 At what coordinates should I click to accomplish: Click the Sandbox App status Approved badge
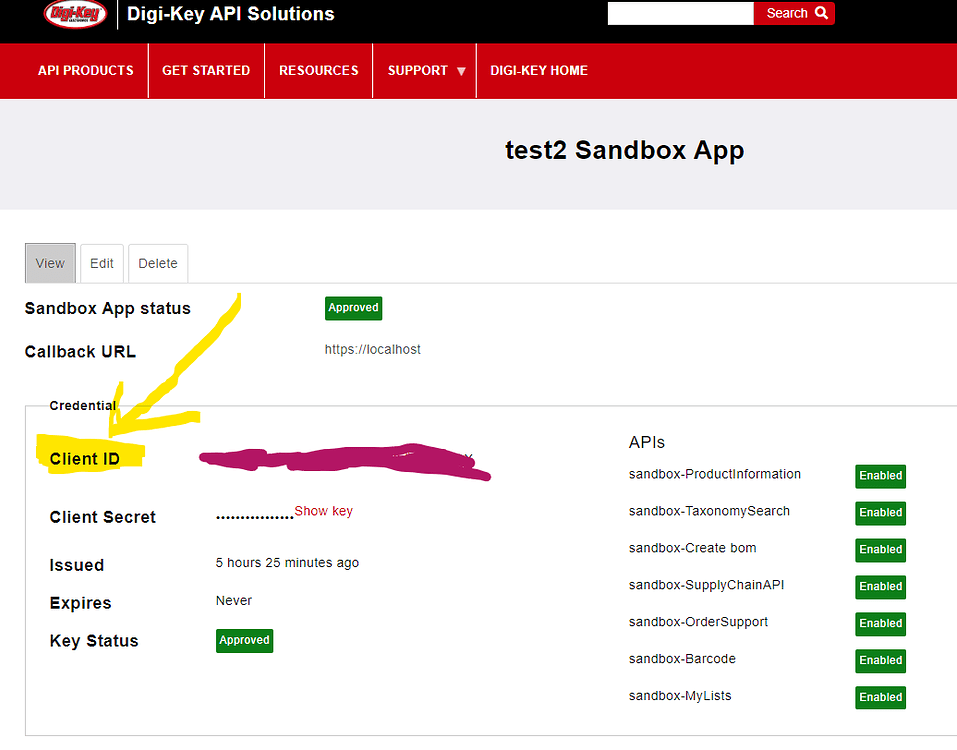(x=353, y=308)
